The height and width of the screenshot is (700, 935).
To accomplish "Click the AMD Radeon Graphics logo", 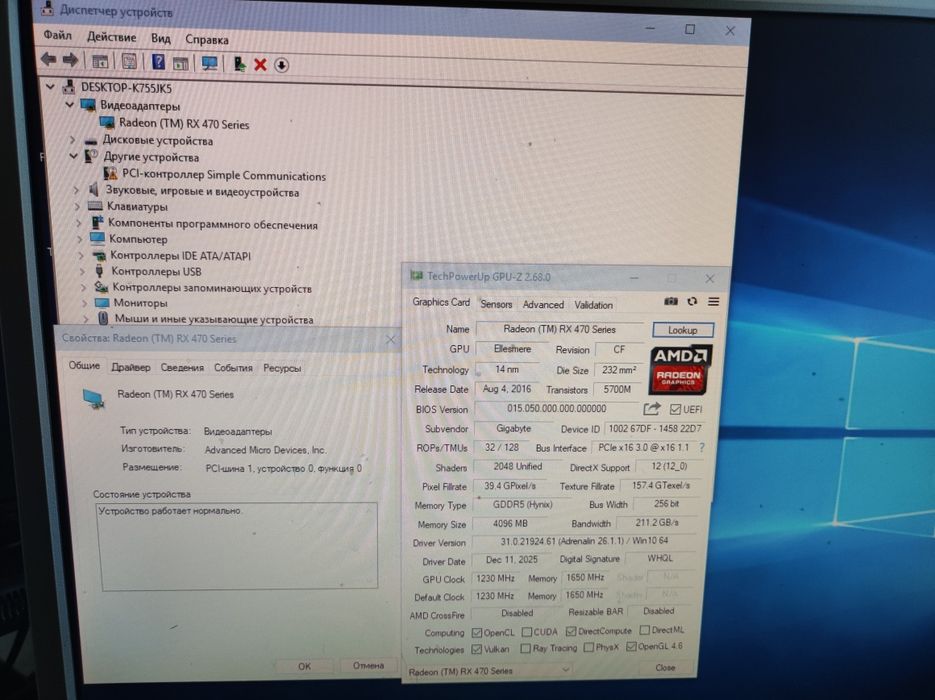I will point(679,370).
